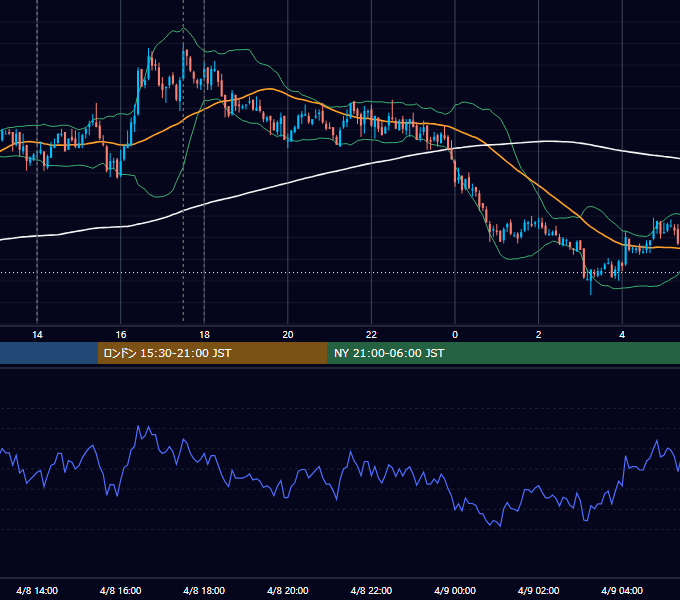
Task: Click the 4/9 02:00 date label
Action: click(x=538, y=590)
